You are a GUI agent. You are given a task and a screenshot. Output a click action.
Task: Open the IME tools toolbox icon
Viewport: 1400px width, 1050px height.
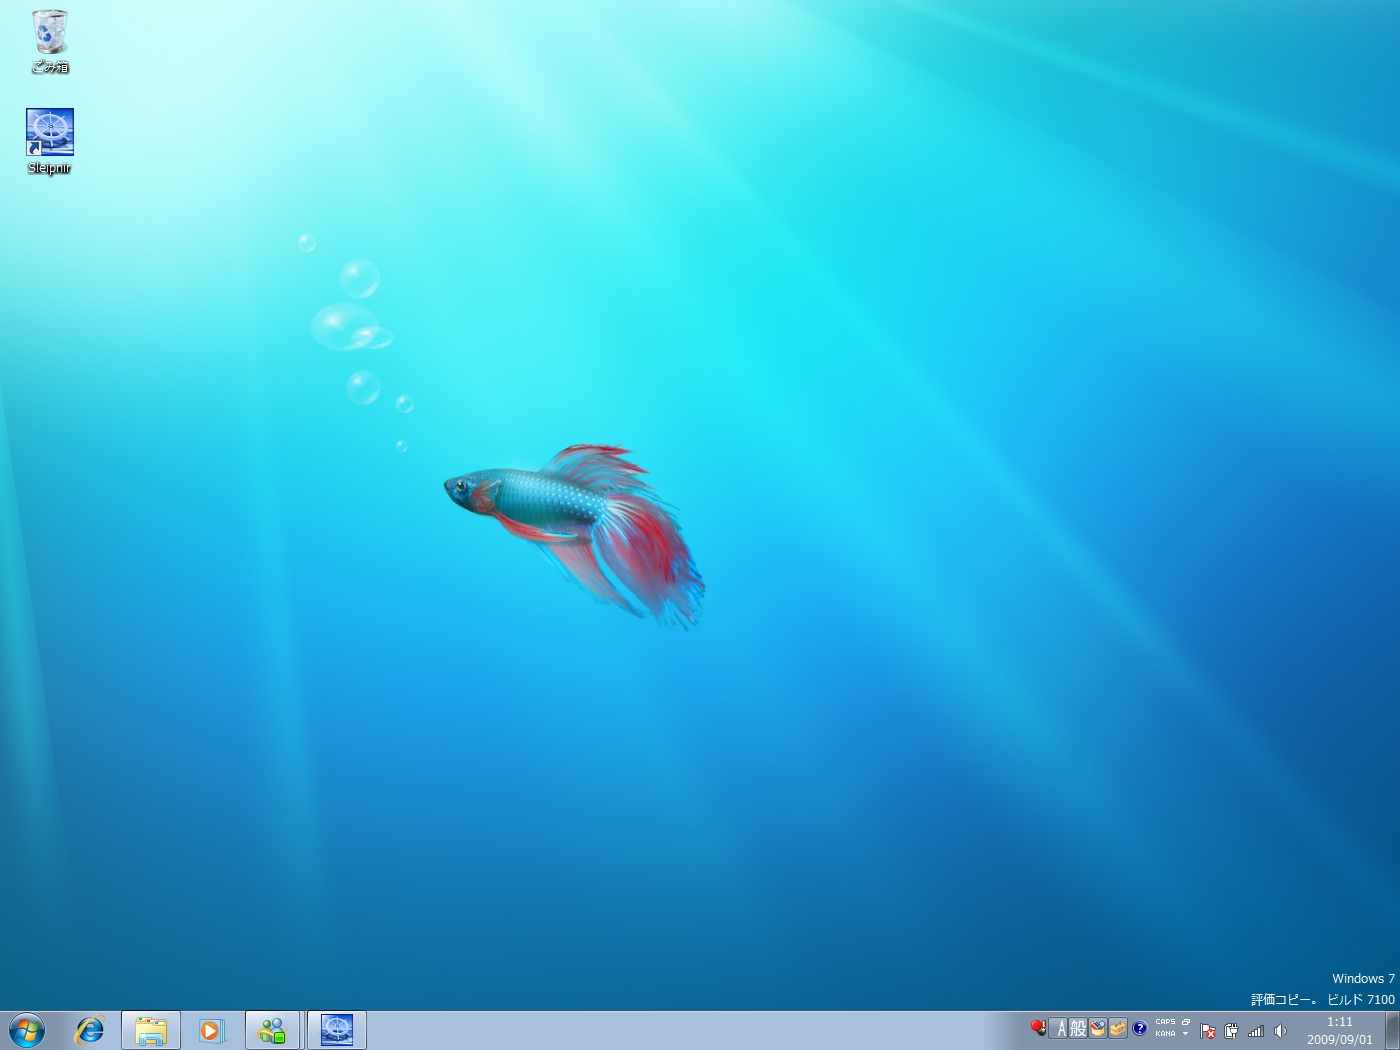[1118, 1028]
